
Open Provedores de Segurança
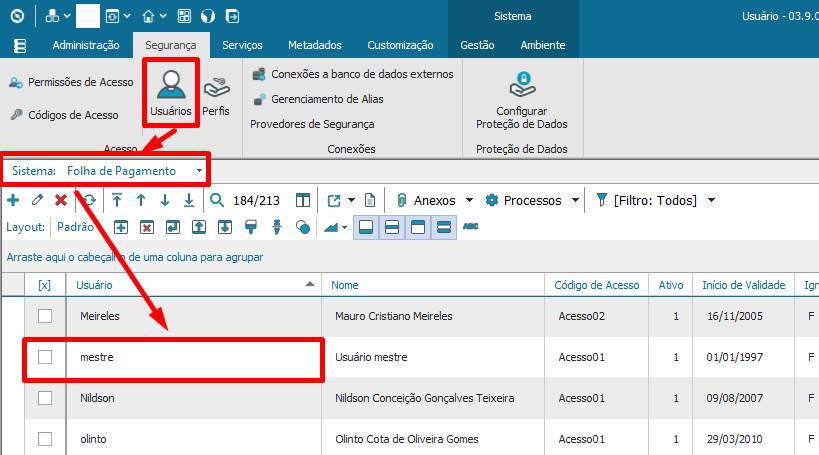point(312,124)
